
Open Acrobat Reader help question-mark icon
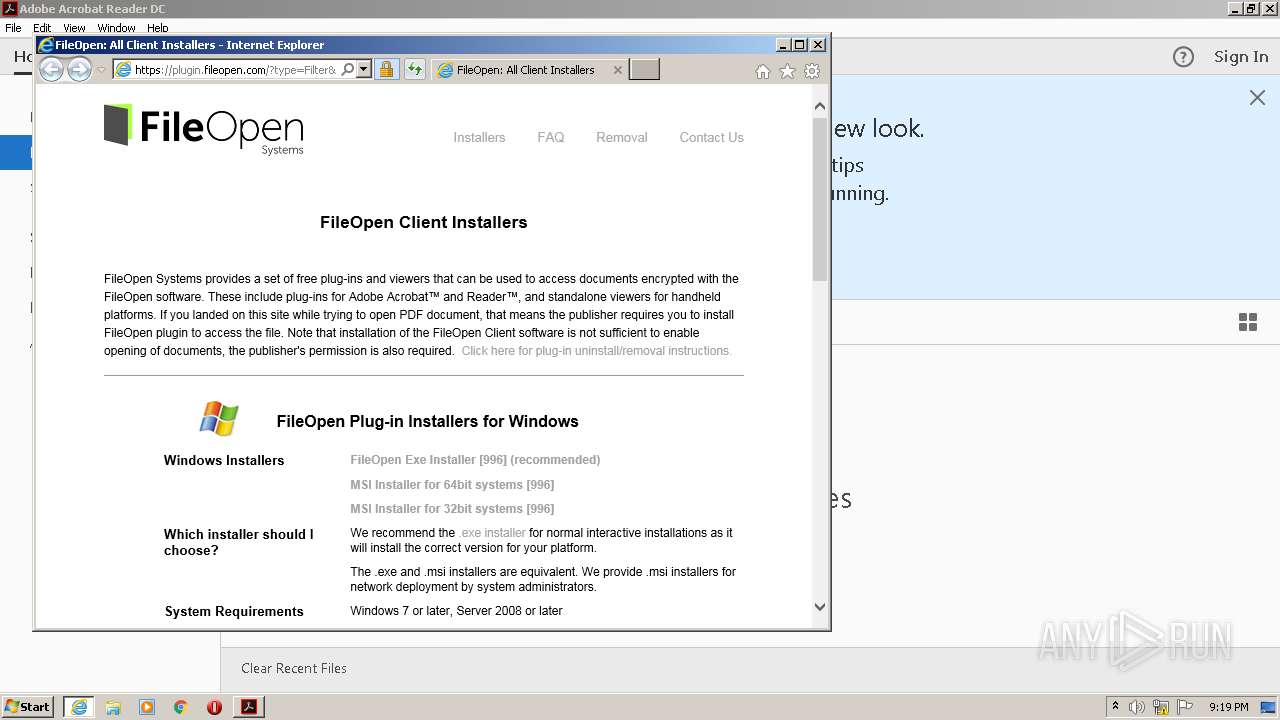(1183, 57)
